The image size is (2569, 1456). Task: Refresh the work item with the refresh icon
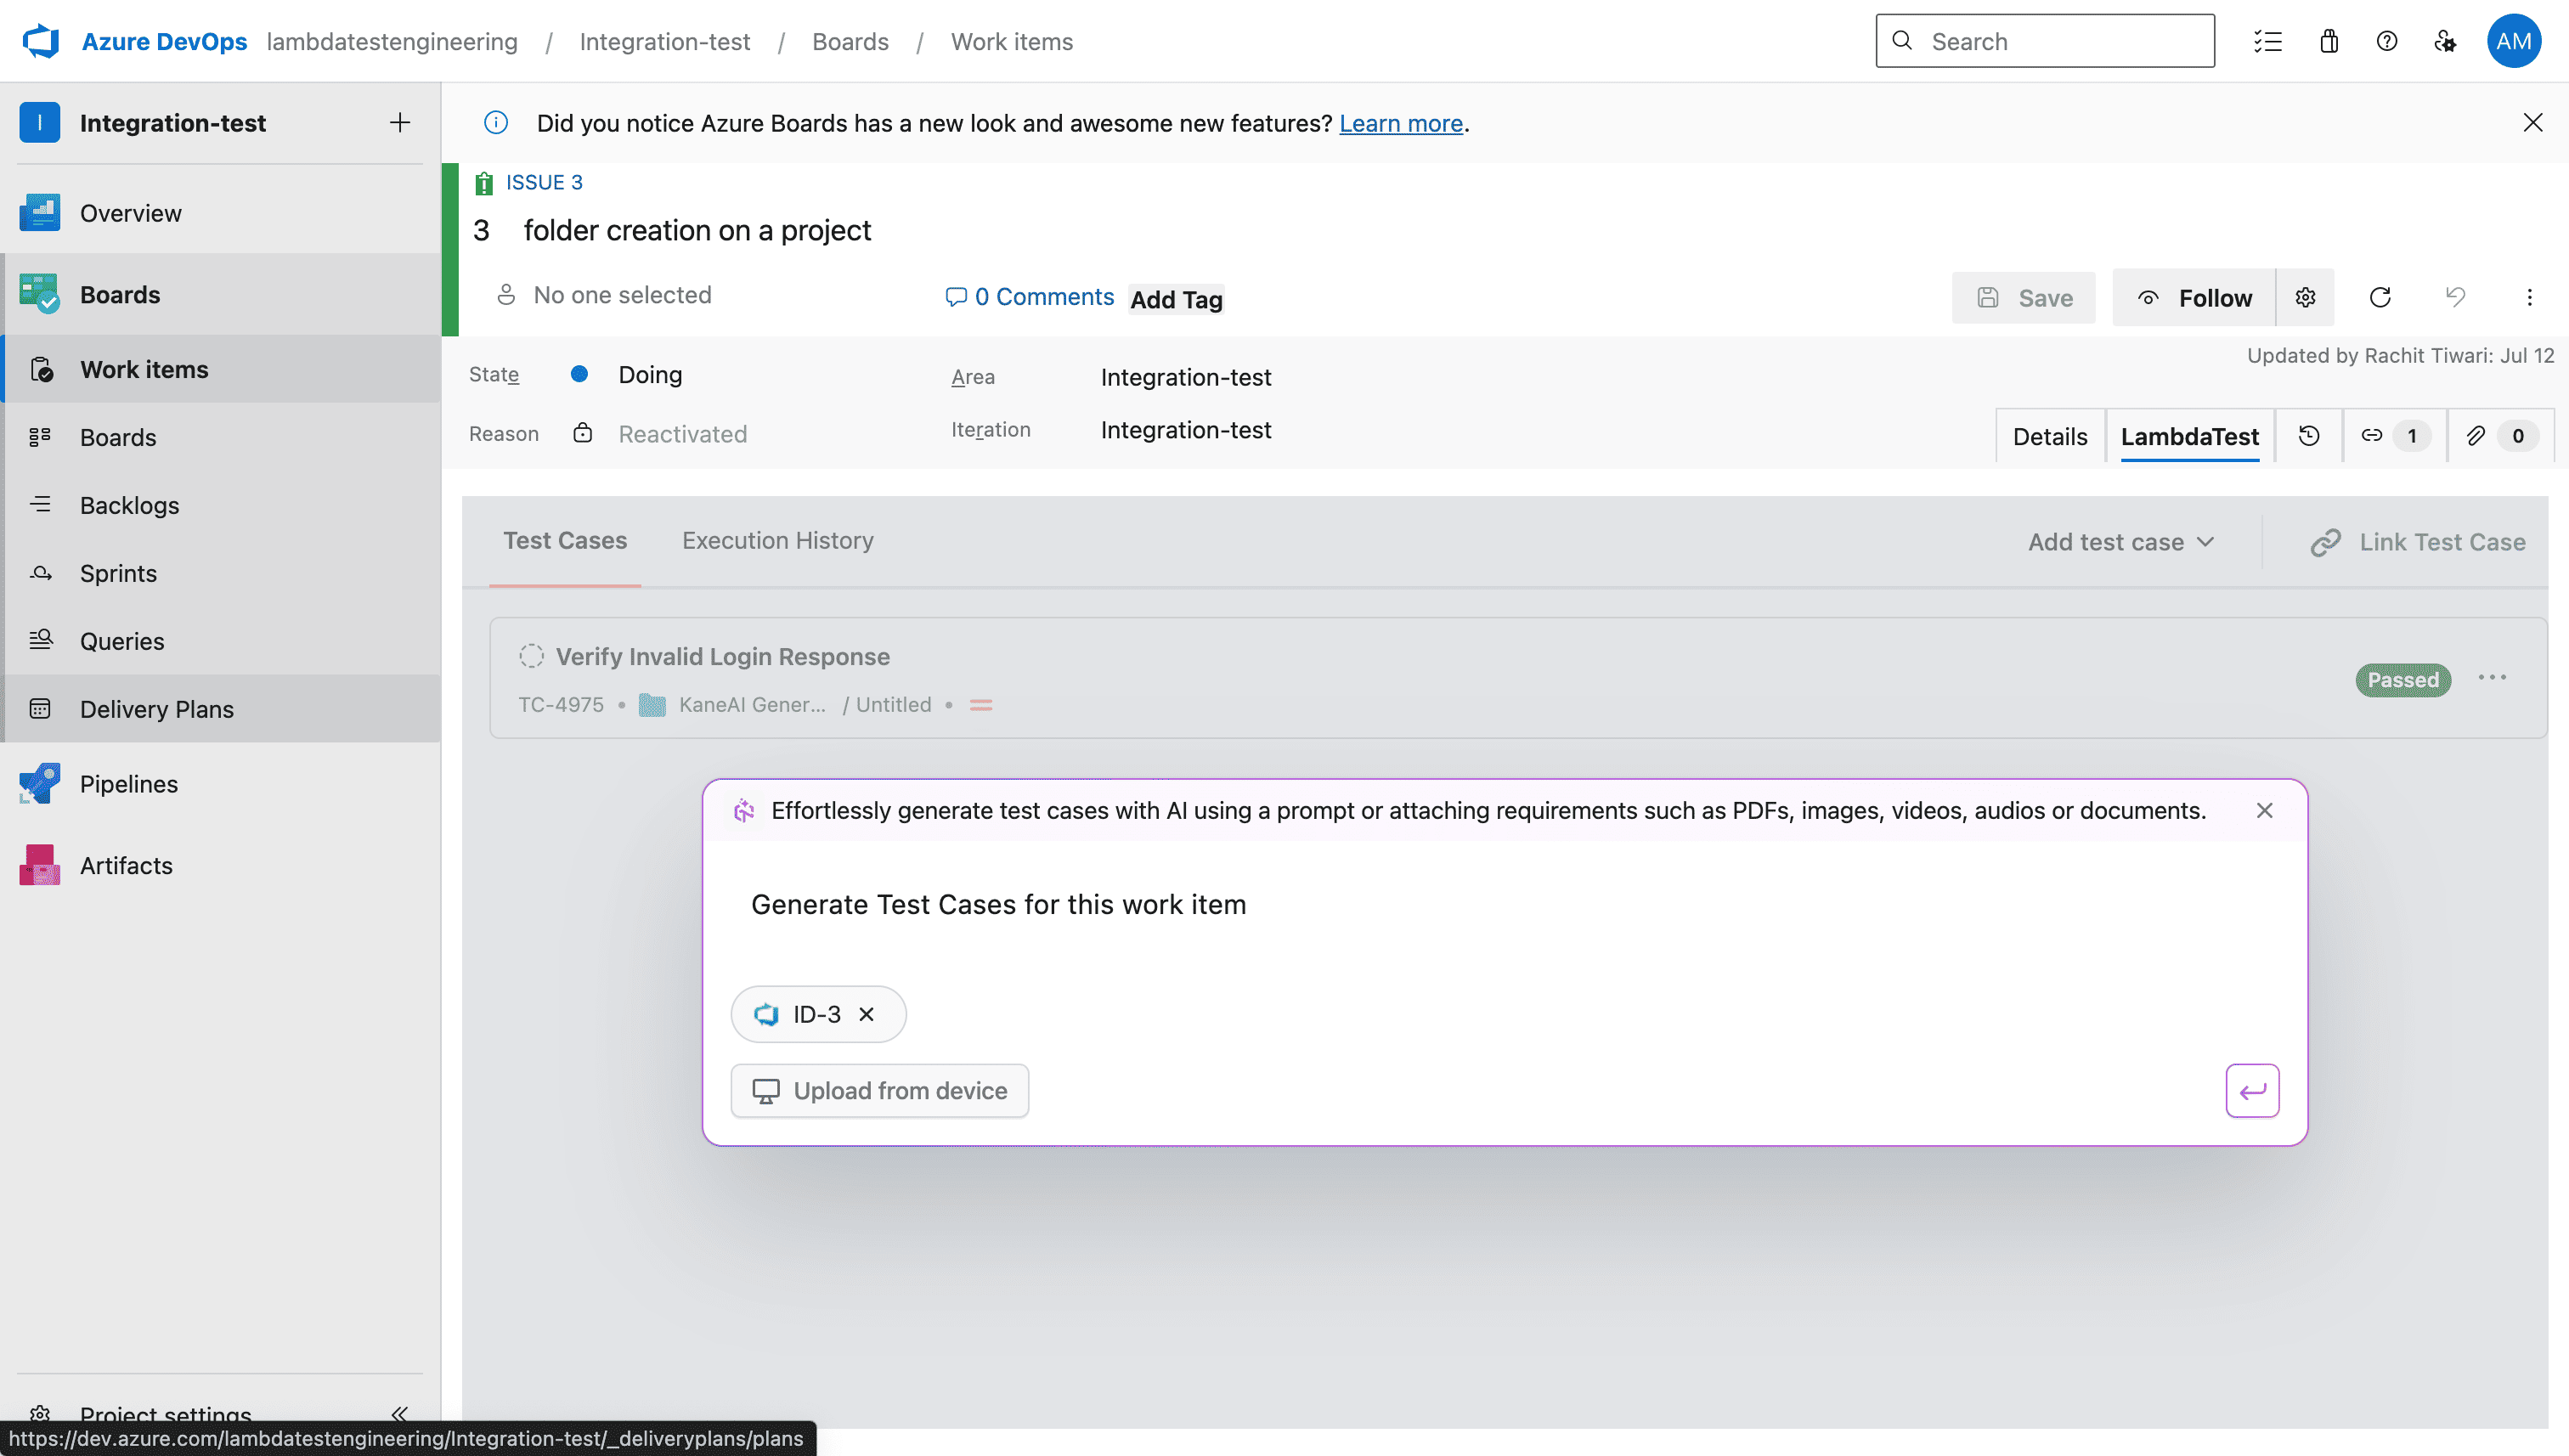tap(2381, 297)
